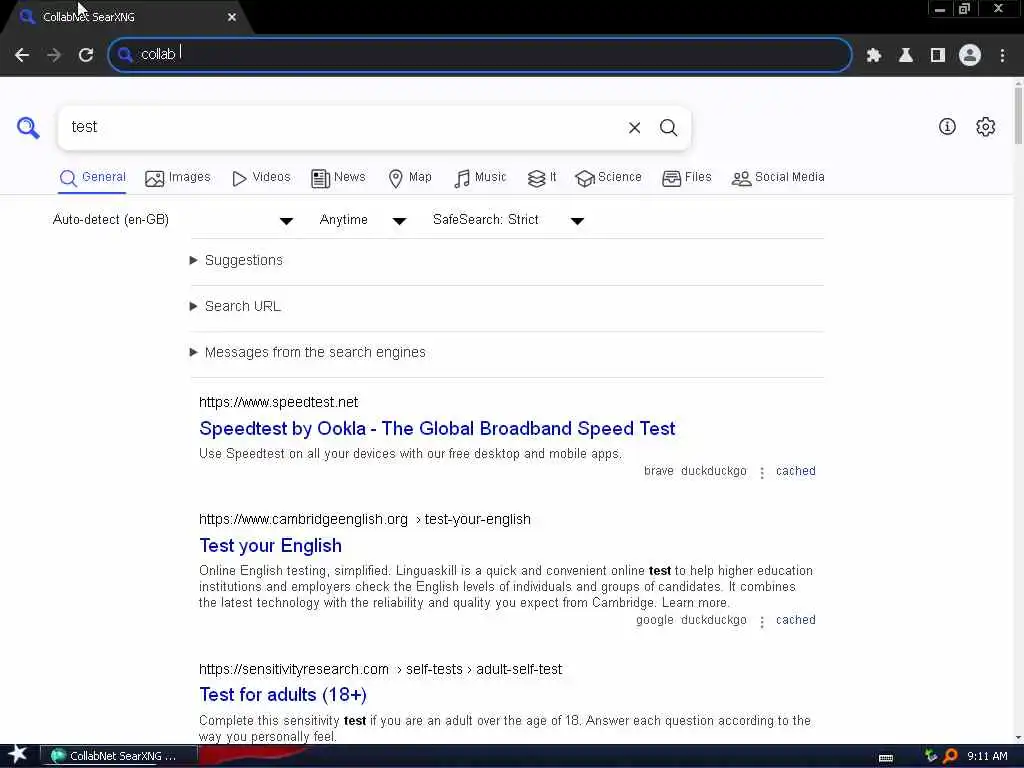Open Speedtest by Ookla result link
The image size is (1024, 768).
click(437, 428)
